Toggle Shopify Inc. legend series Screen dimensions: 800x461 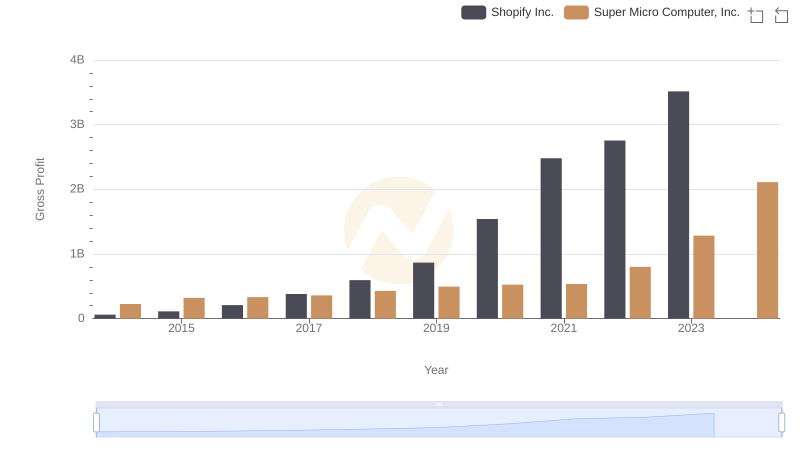pyautogui.click(x=507, y=12)
